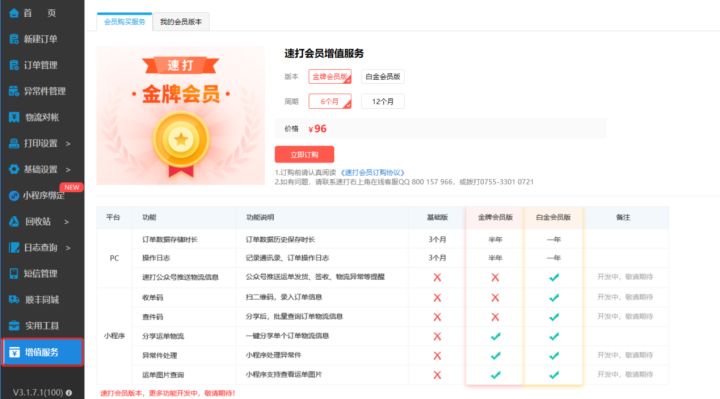Screen dimensions: 720x399
Task: Click the 操作日志 feature cell
Action: coord(156,258)
